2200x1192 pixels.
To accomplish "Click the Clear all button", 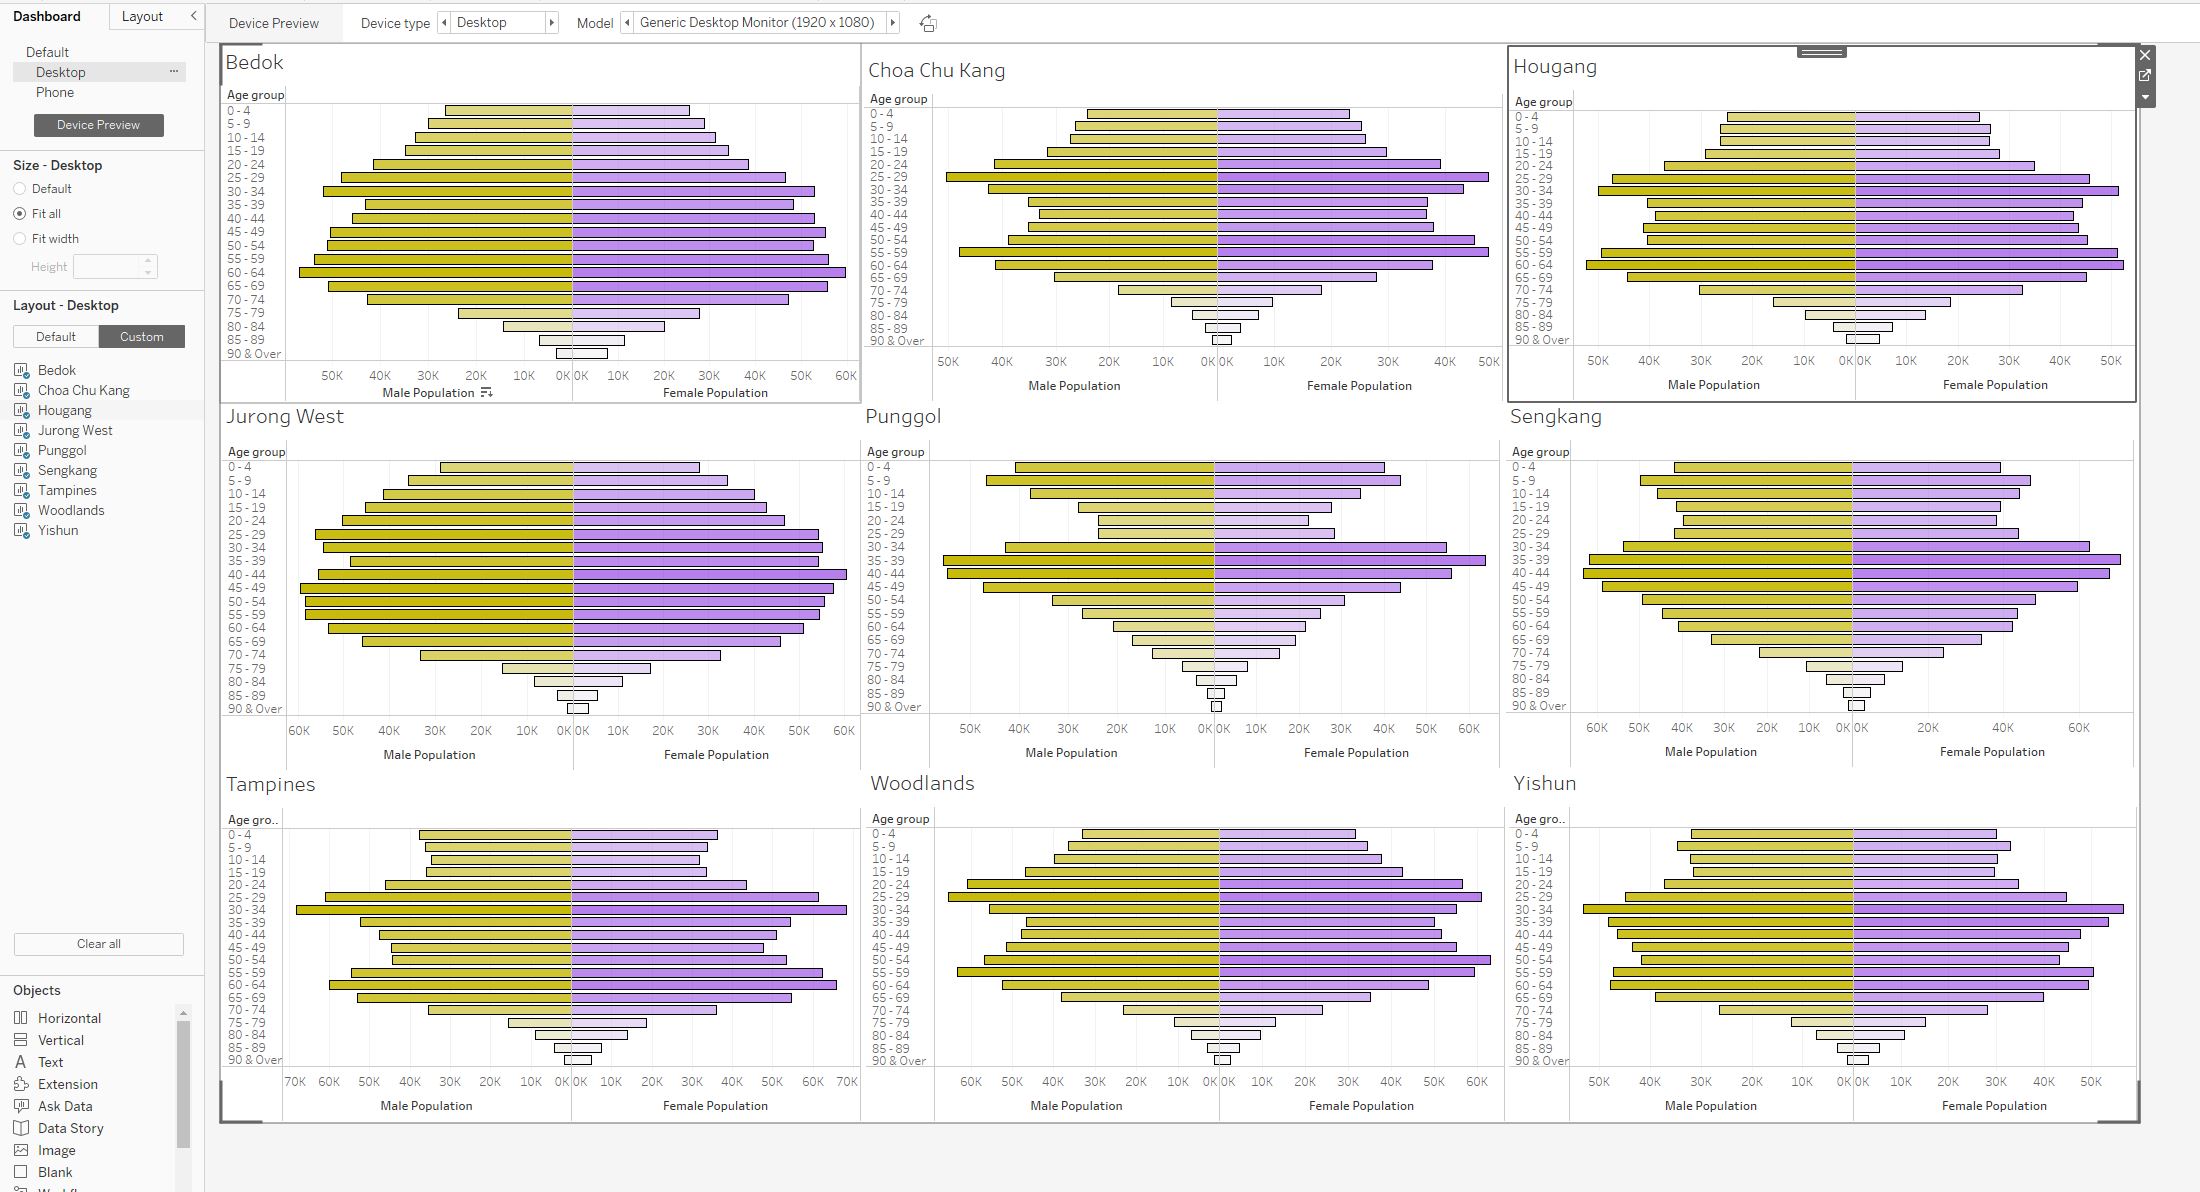I will coord(99,944).
